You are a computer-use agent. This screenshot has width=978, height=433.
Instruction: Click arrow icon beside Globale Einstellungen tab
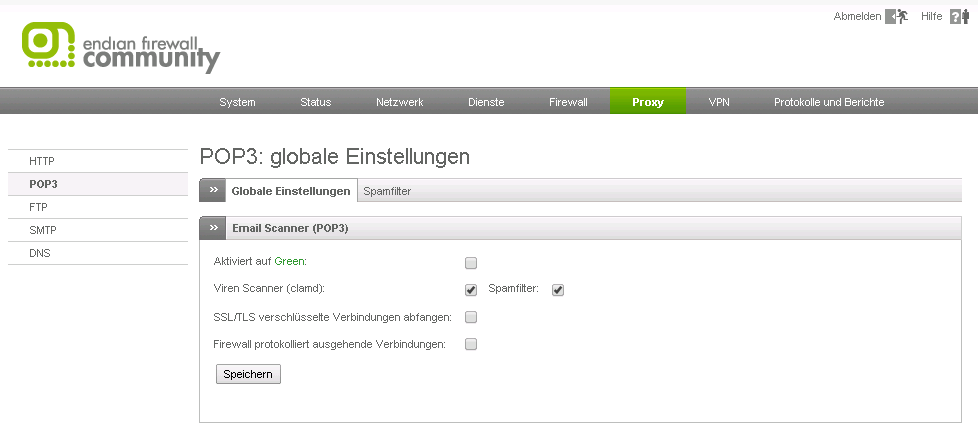click(213, 190)
